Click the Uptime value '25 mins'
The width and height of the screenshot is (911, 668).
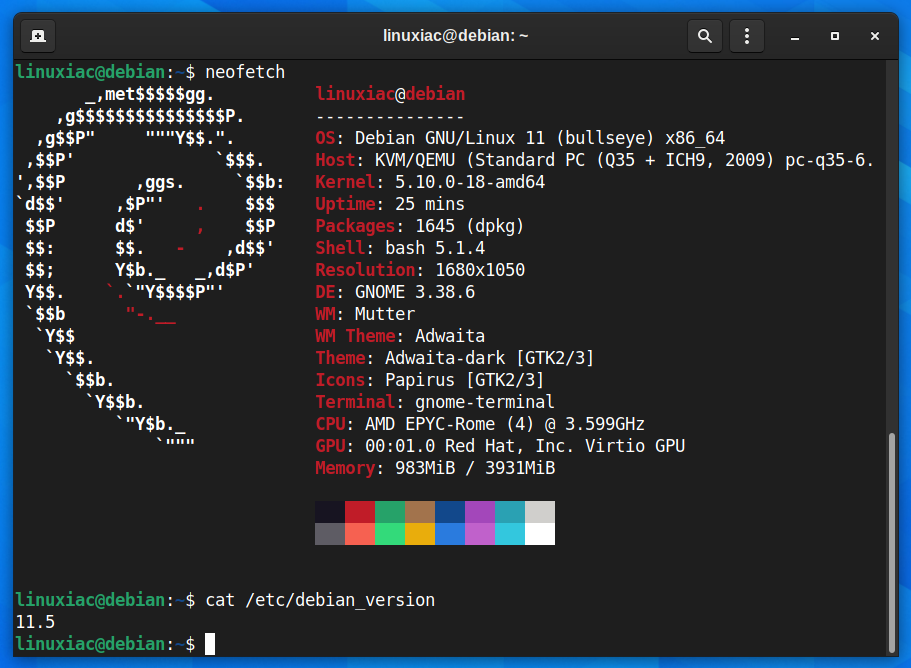tap(430, 204)
